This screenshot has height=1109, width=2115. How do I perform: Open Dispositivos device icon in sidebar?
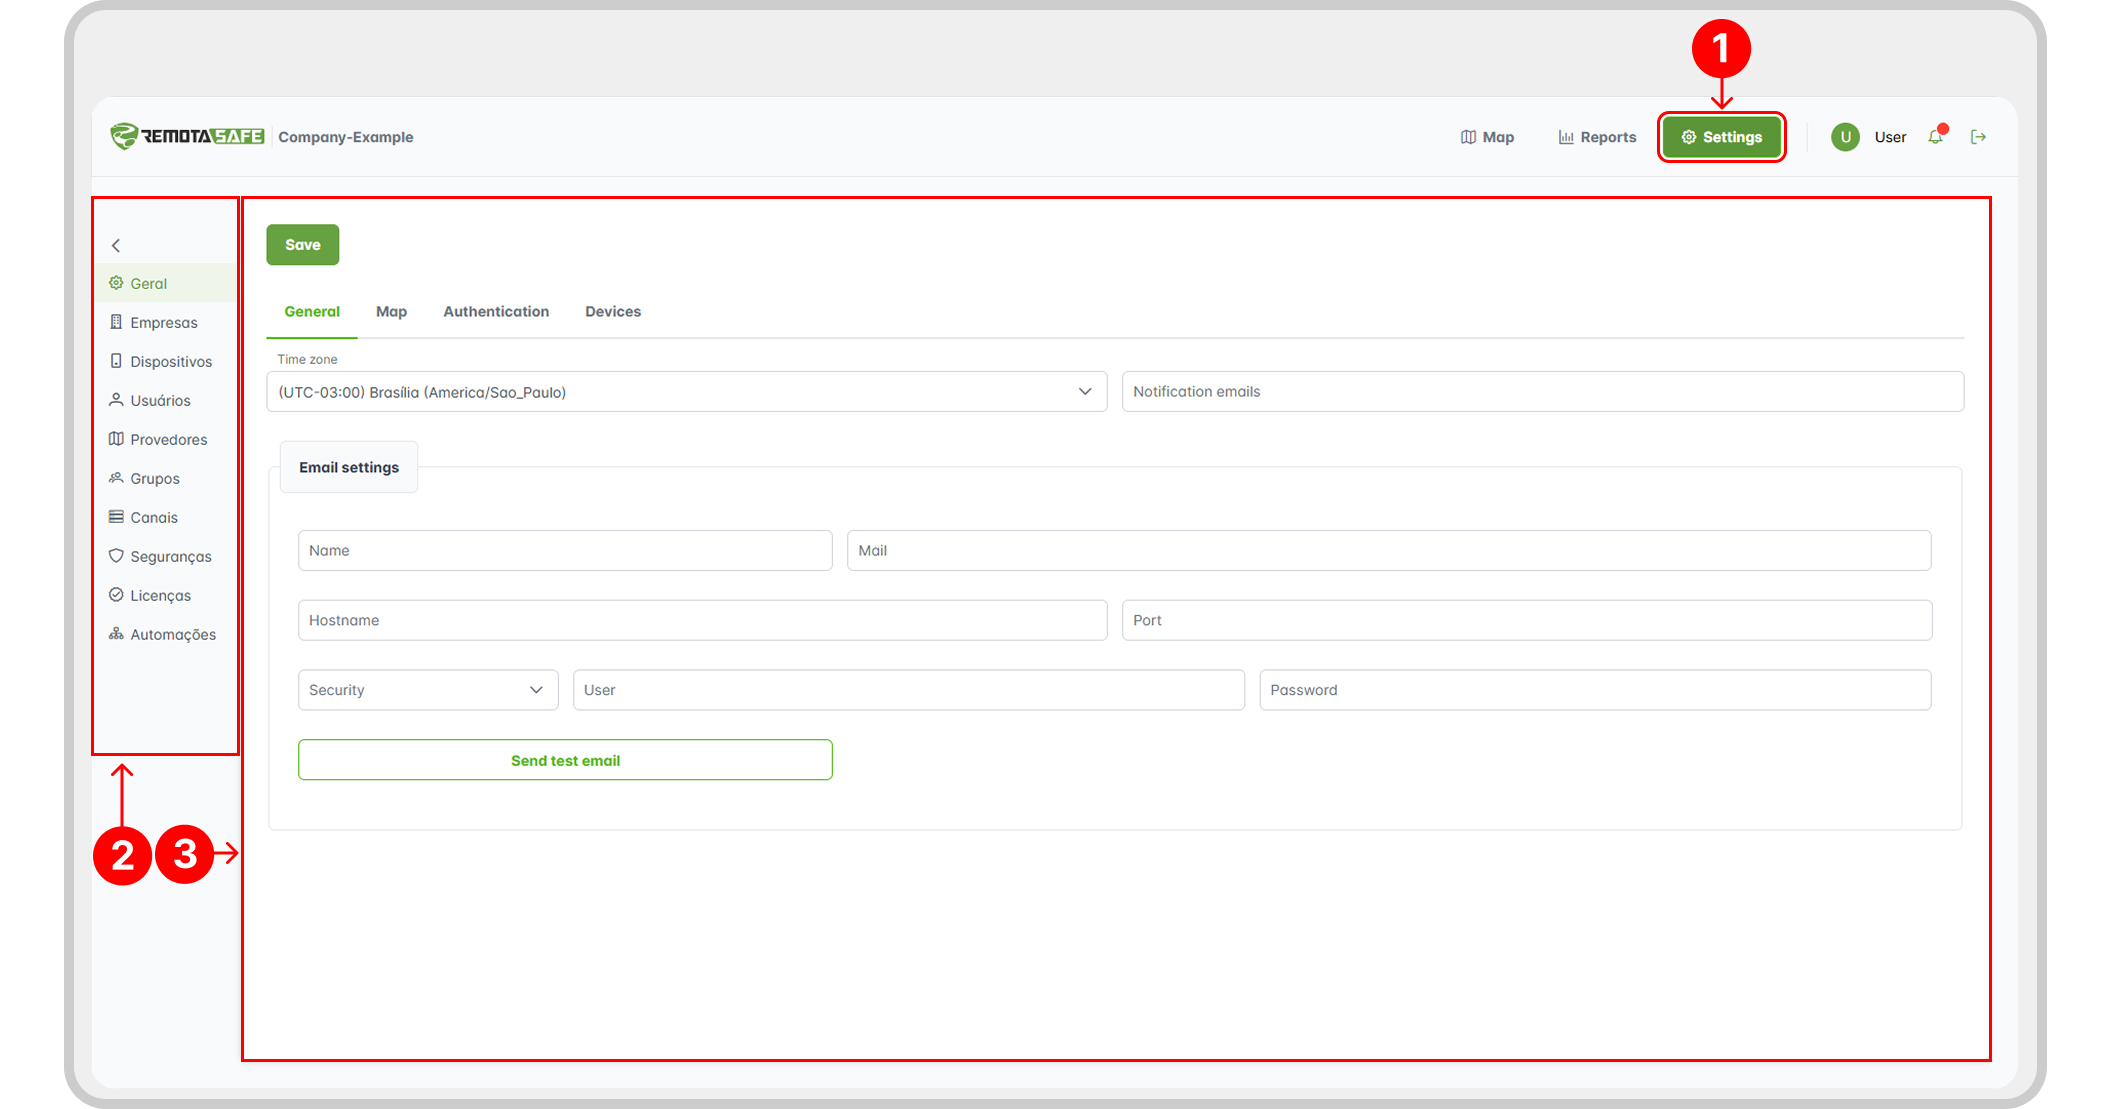click(116, 361)
